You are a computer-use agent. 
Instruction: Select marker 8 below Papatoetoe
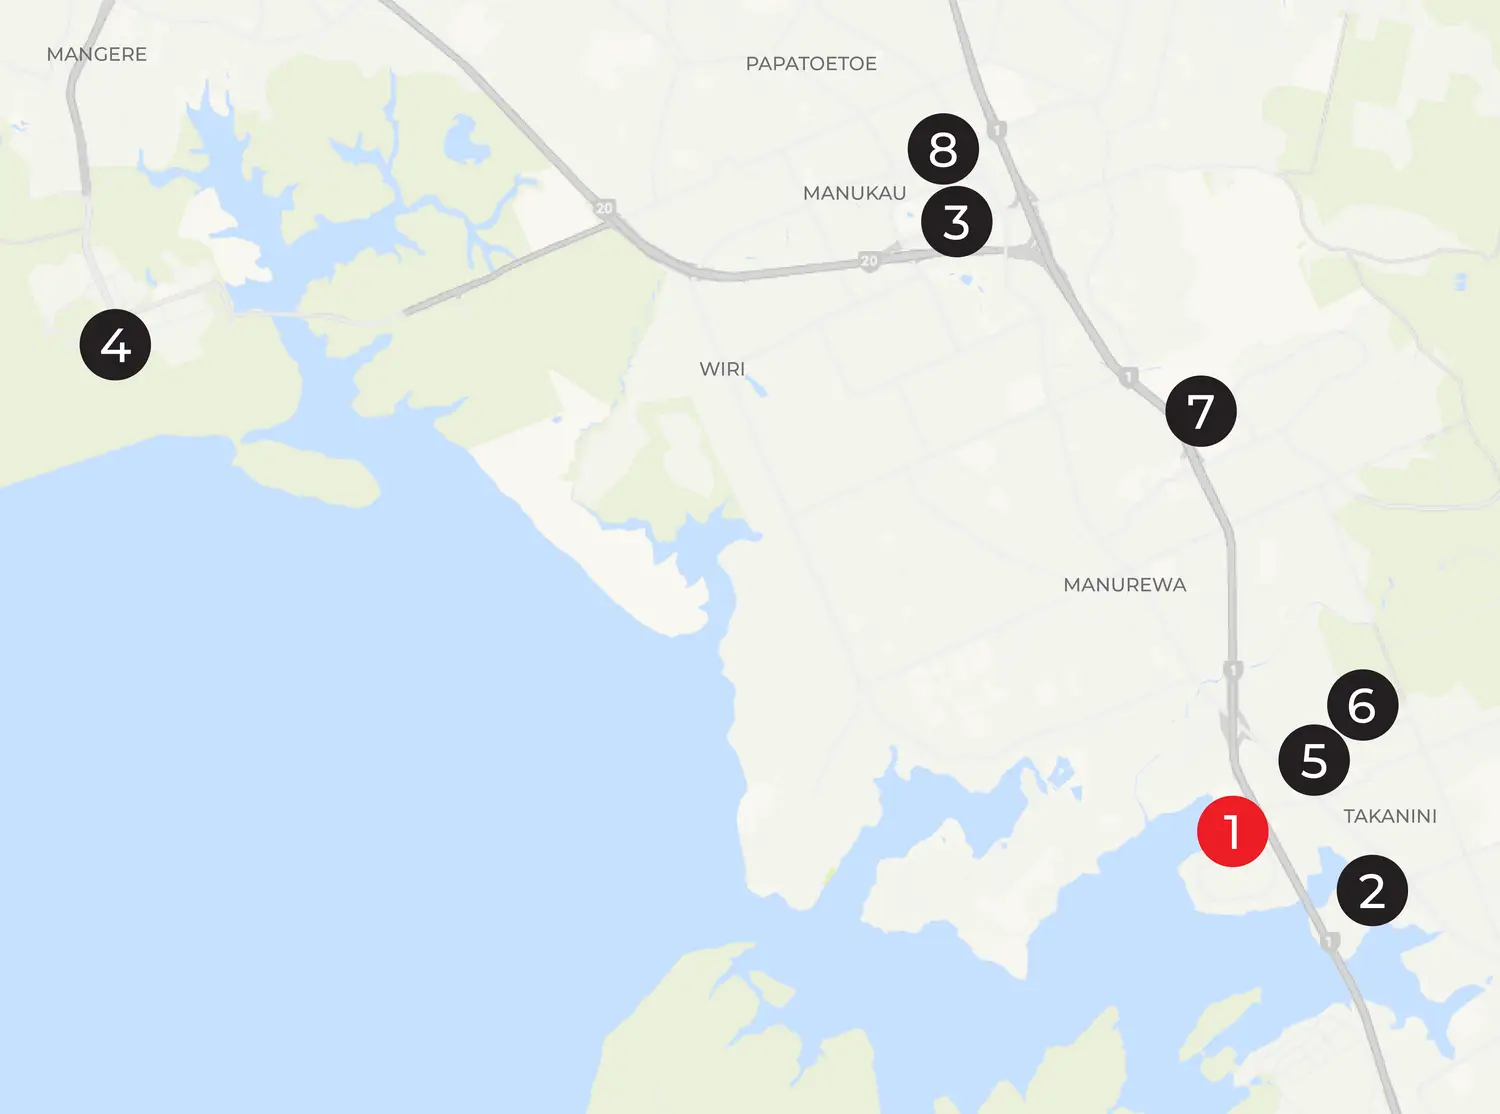click(943, 149)
